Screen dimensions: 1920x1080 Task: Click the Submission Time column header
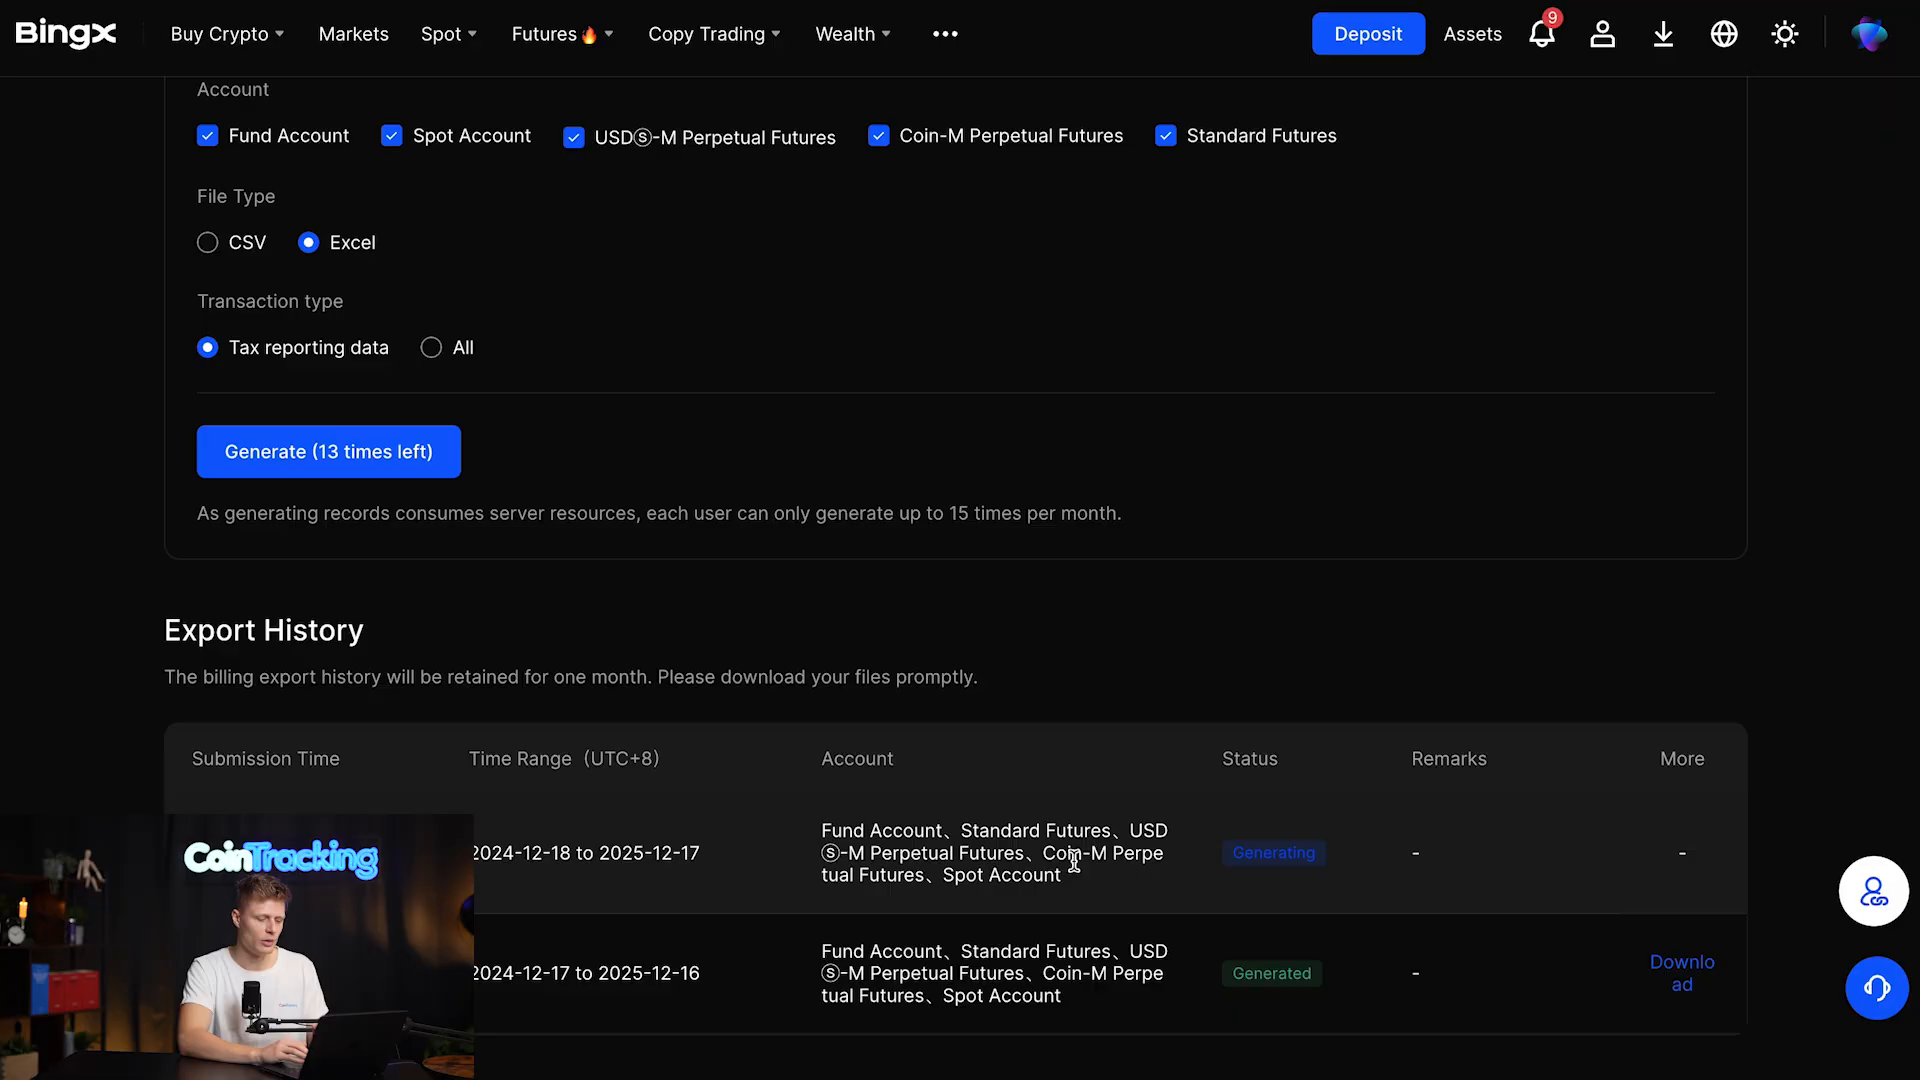point(266,759)
